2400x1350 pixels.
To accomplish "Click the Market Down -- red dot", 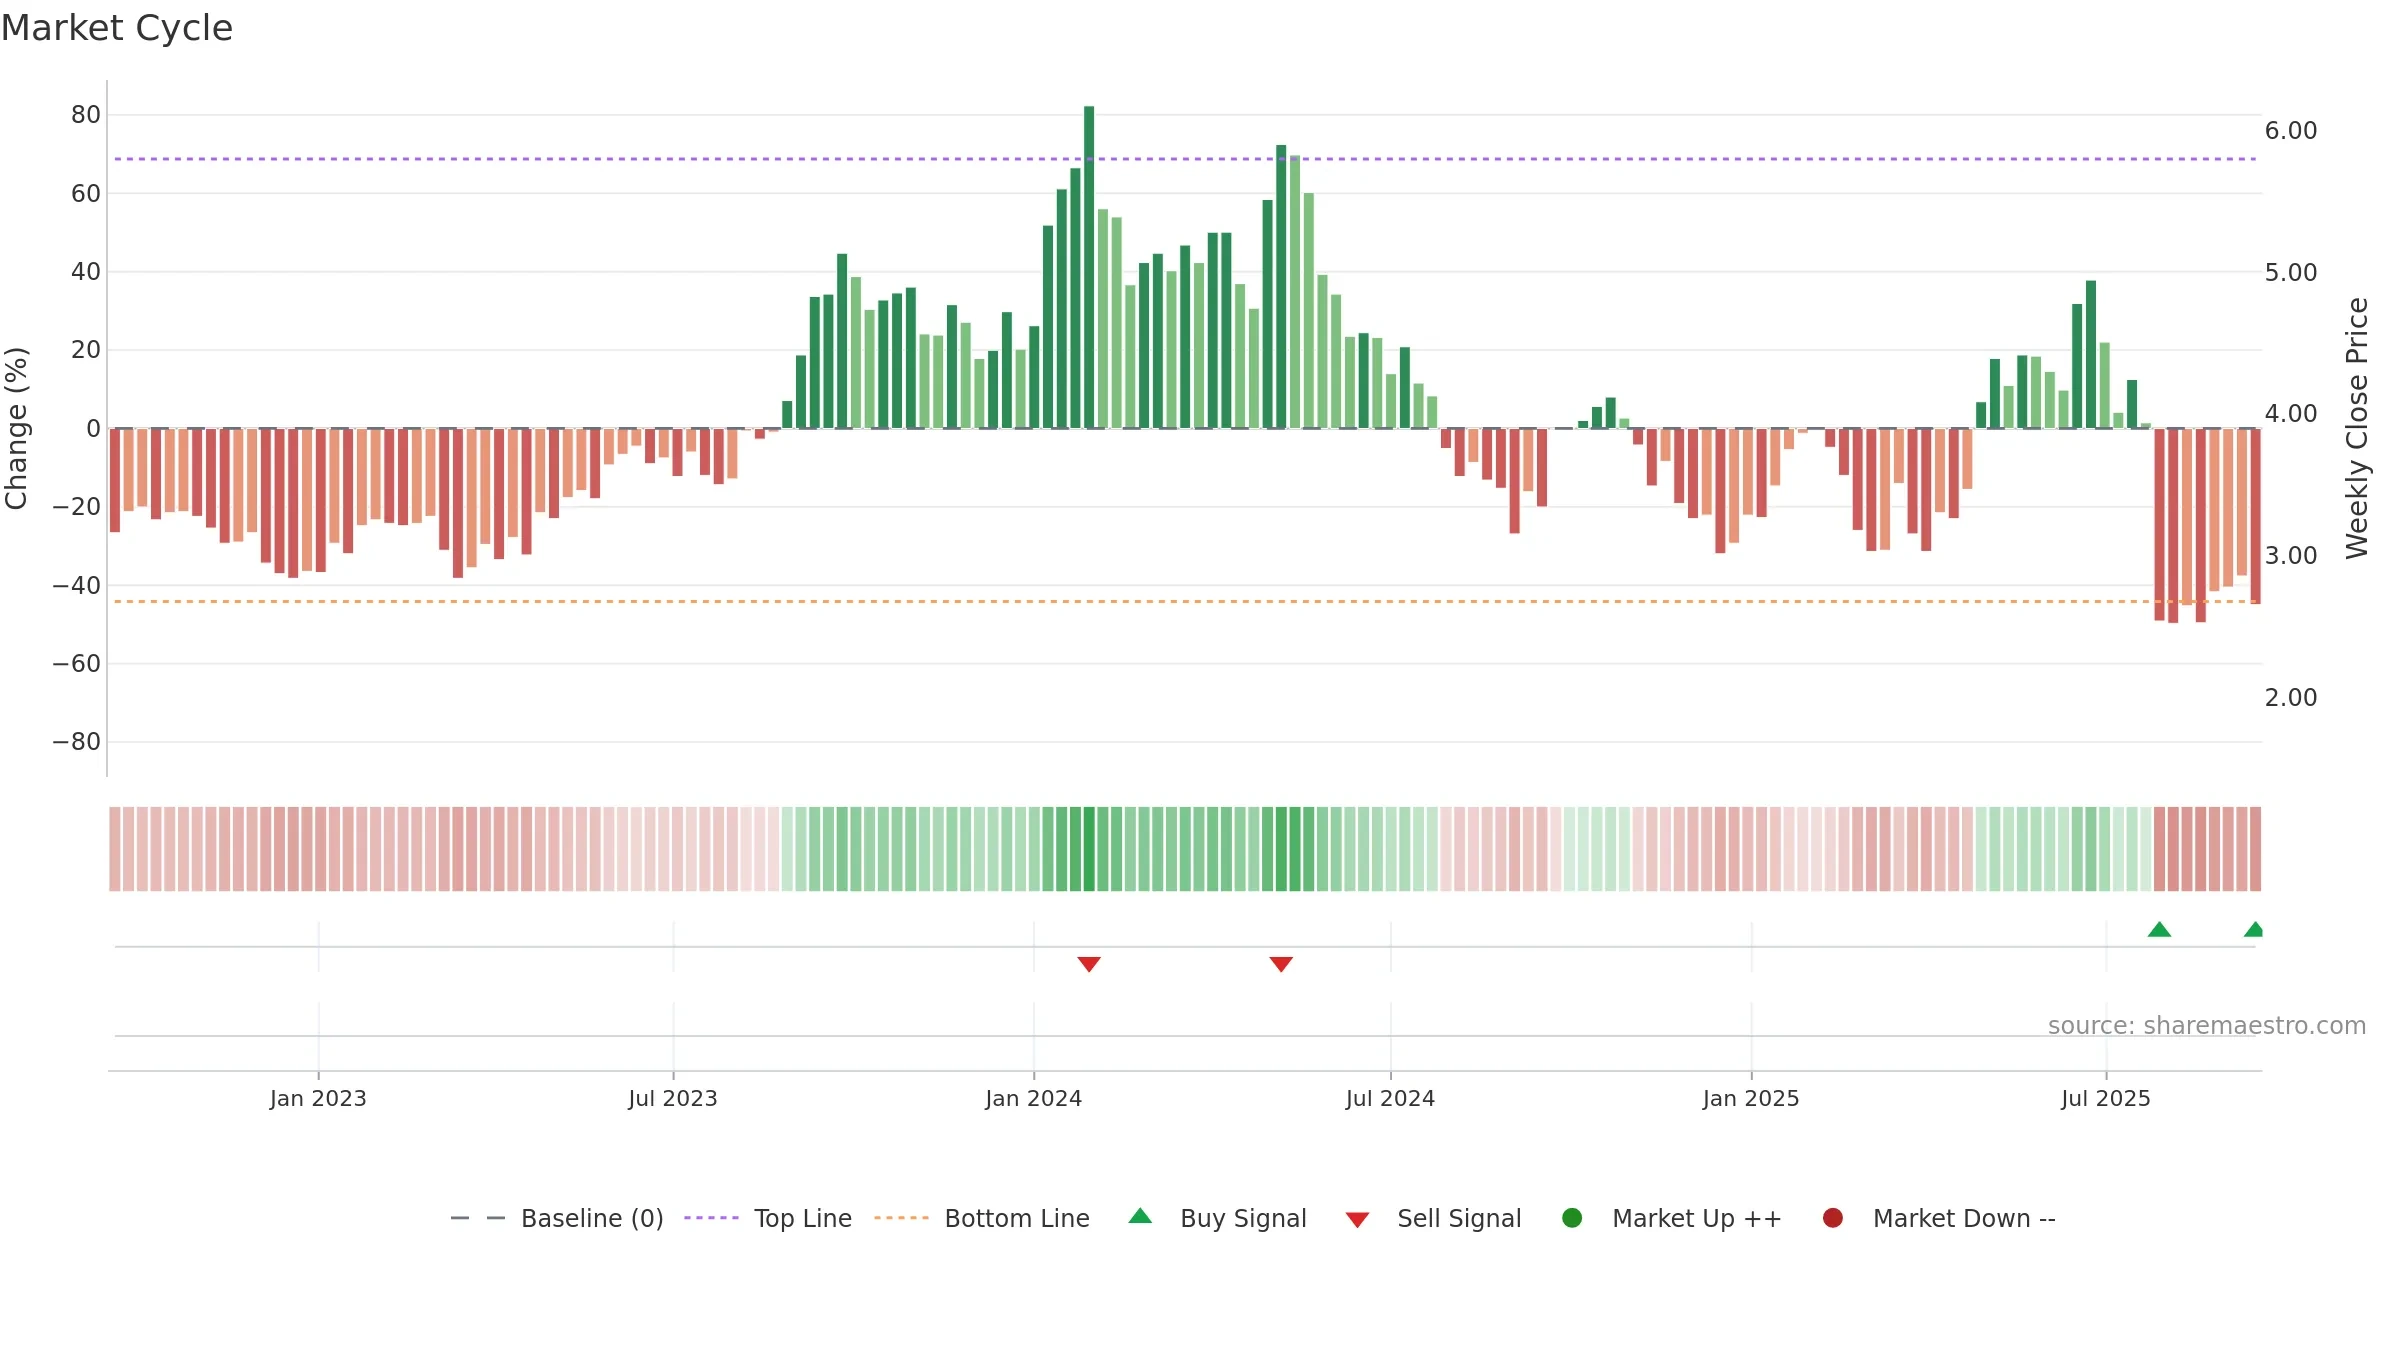I will pos(1833,1218).
